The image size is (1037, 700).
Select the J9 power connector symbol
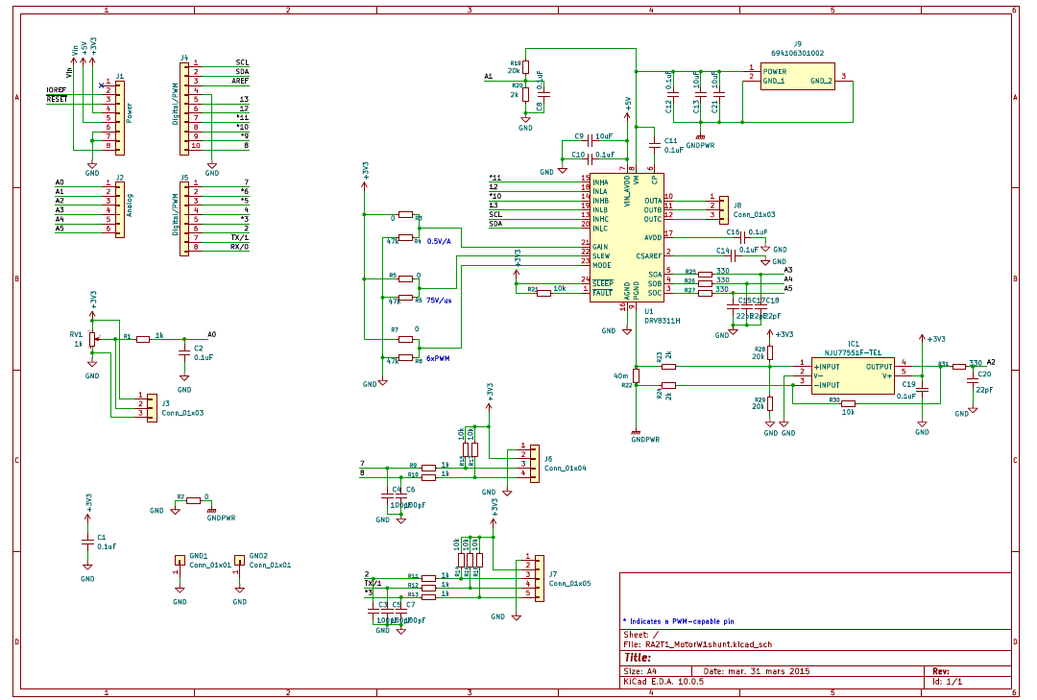797,77
